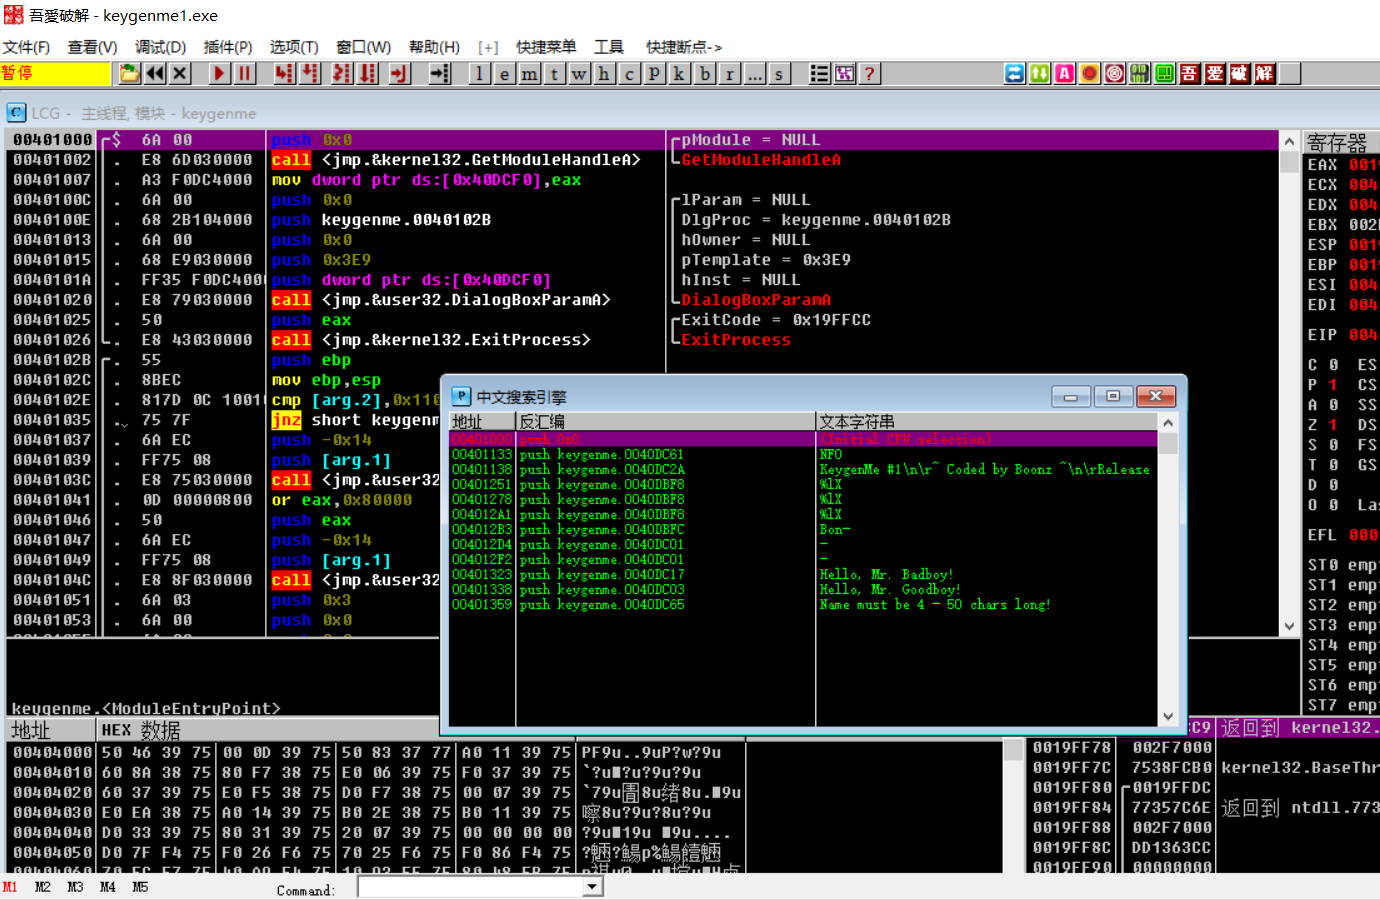Click the red question mark help icon
The image size is (1380, 900).
pos(869,73)
